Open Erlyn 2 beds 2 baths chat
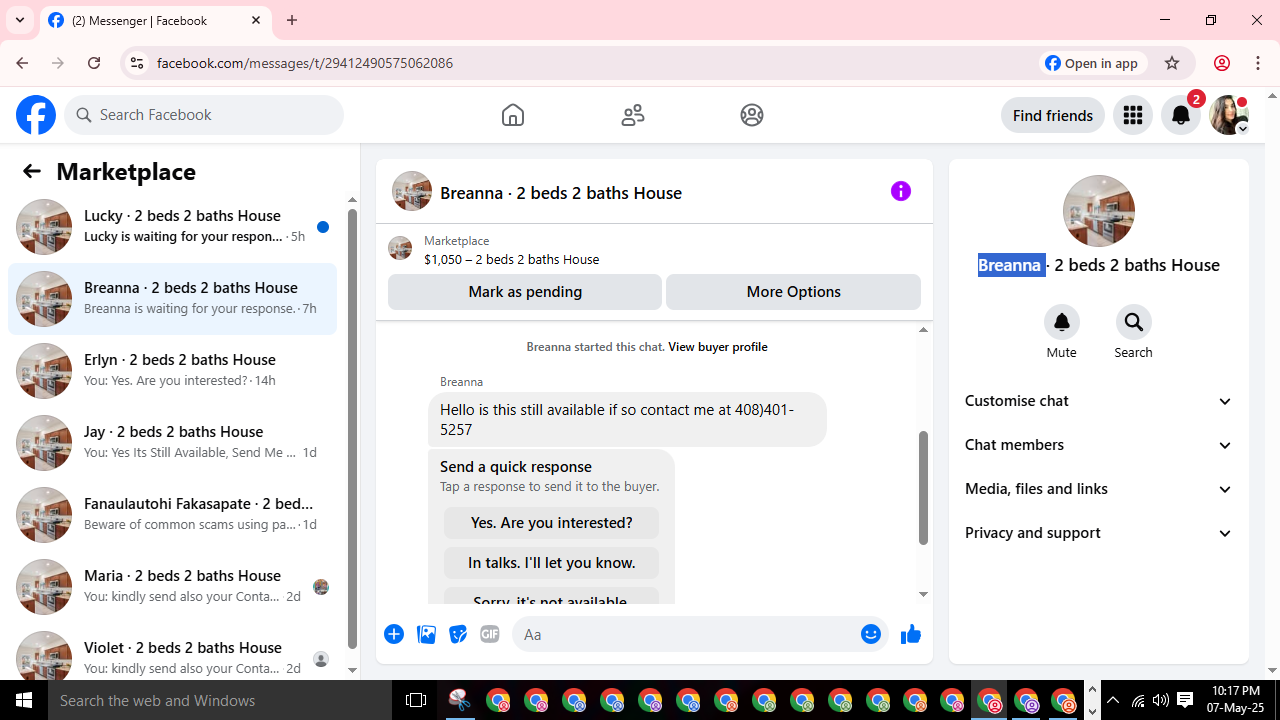 (172, 371)
